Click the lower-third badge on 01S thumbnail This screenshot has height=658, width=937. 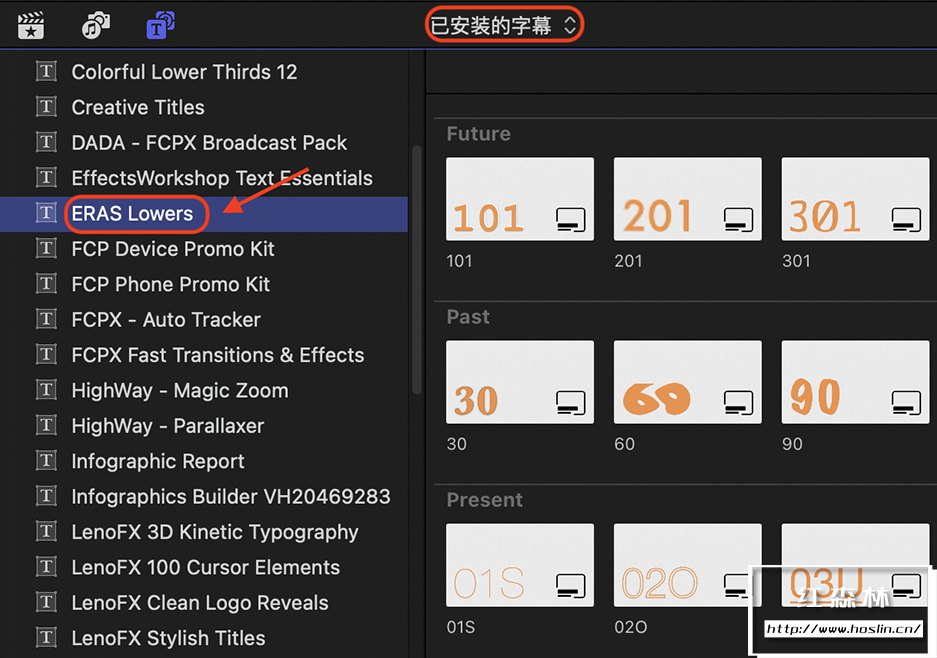pos(571,586)
